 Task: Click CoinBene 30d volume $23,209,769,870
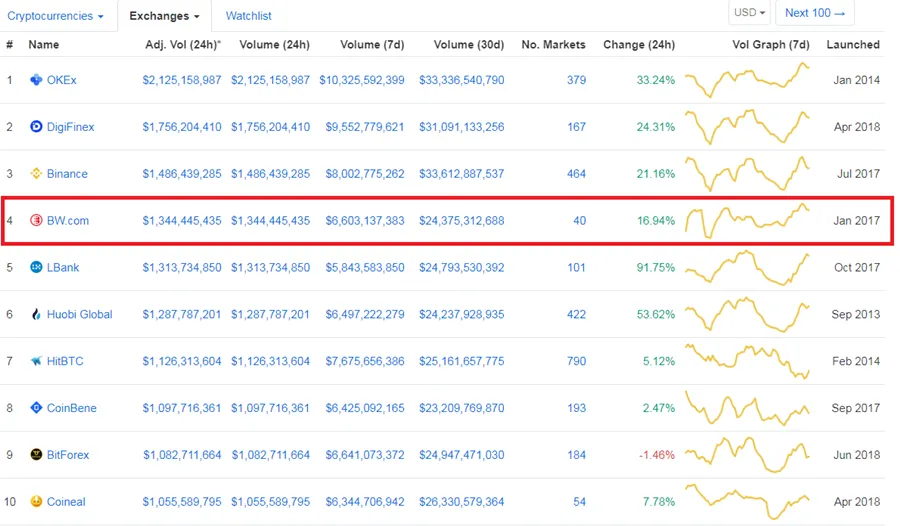(x=461, y=408)
